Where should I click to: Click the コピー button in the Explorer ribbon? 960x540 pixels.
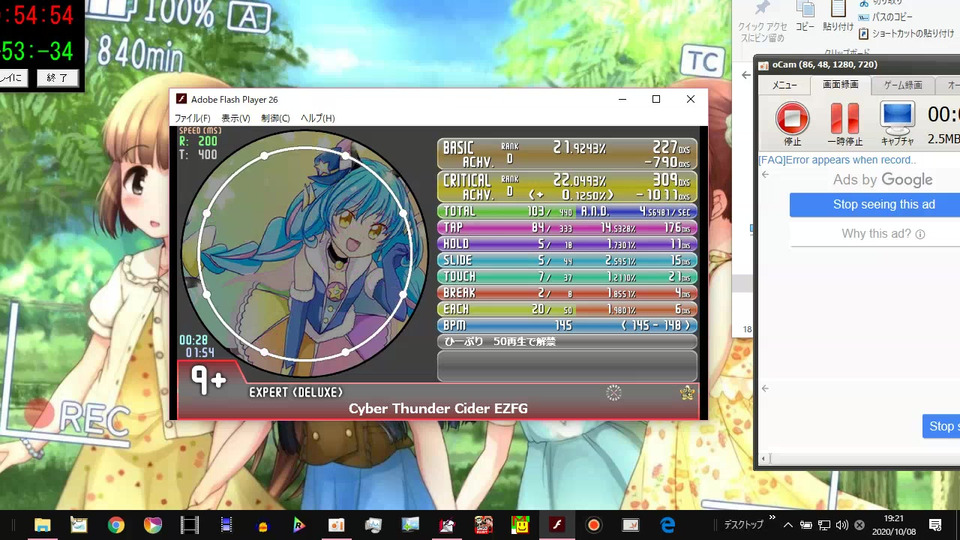point(805,15)
